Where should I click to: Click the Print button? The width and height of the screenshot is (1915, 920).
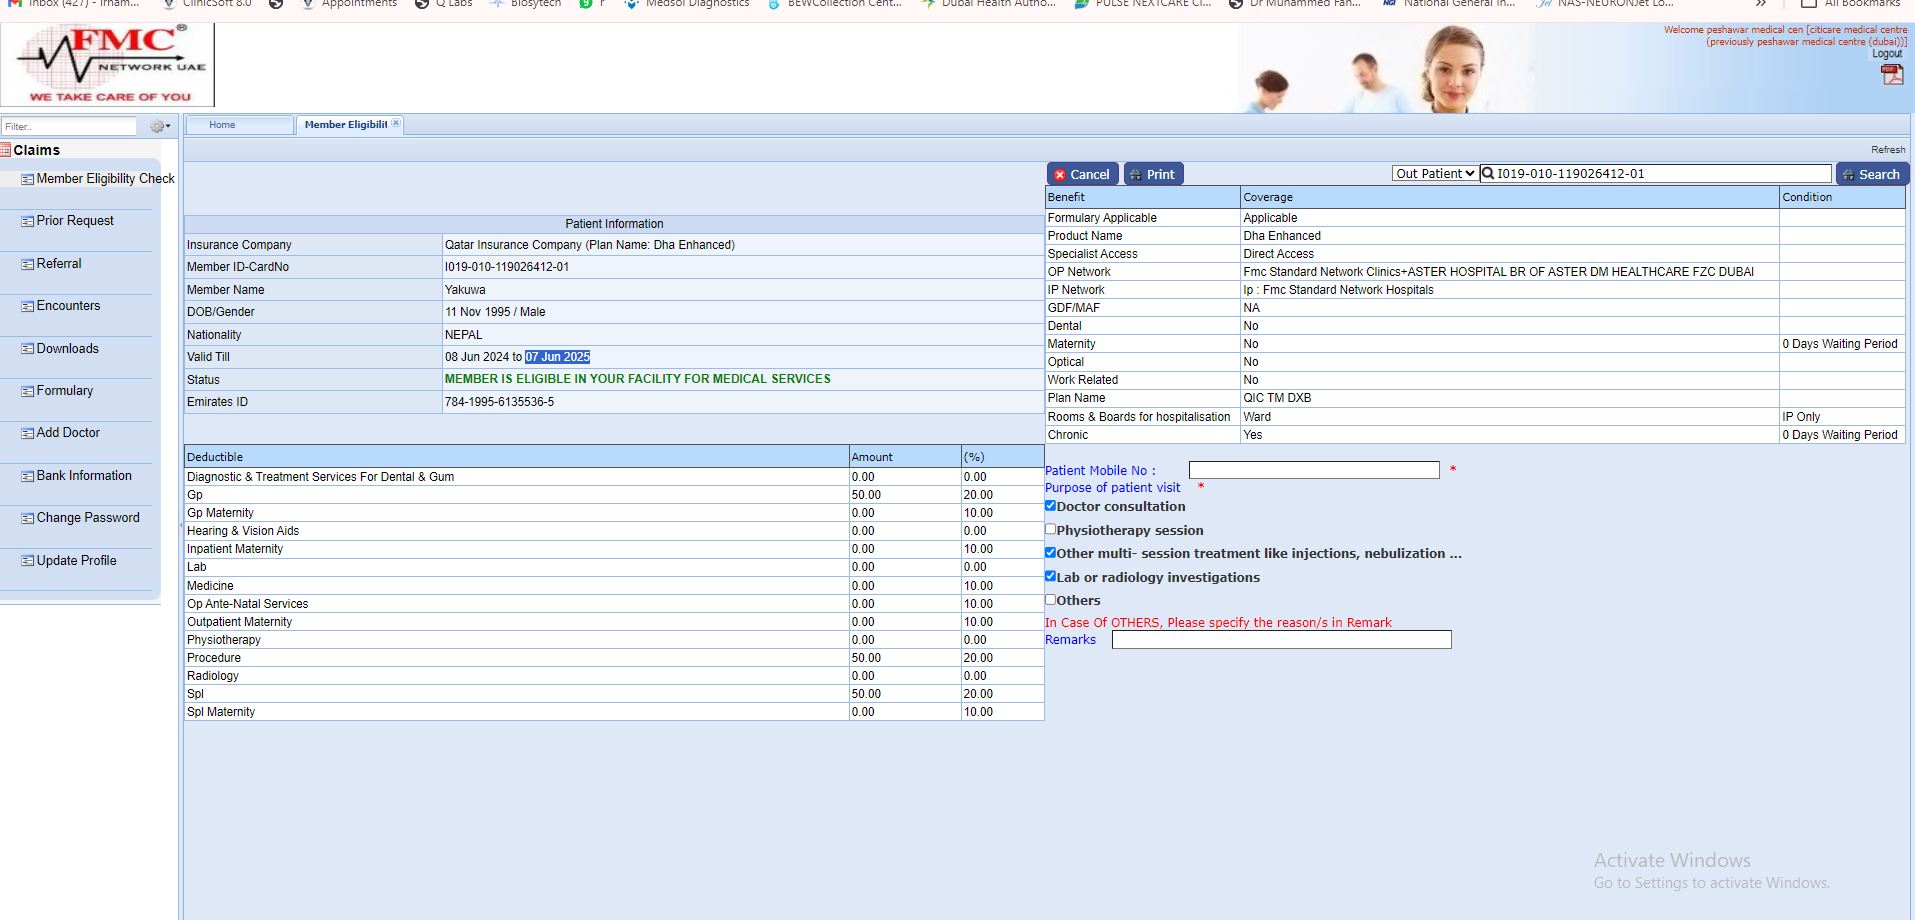(1153, 174)
